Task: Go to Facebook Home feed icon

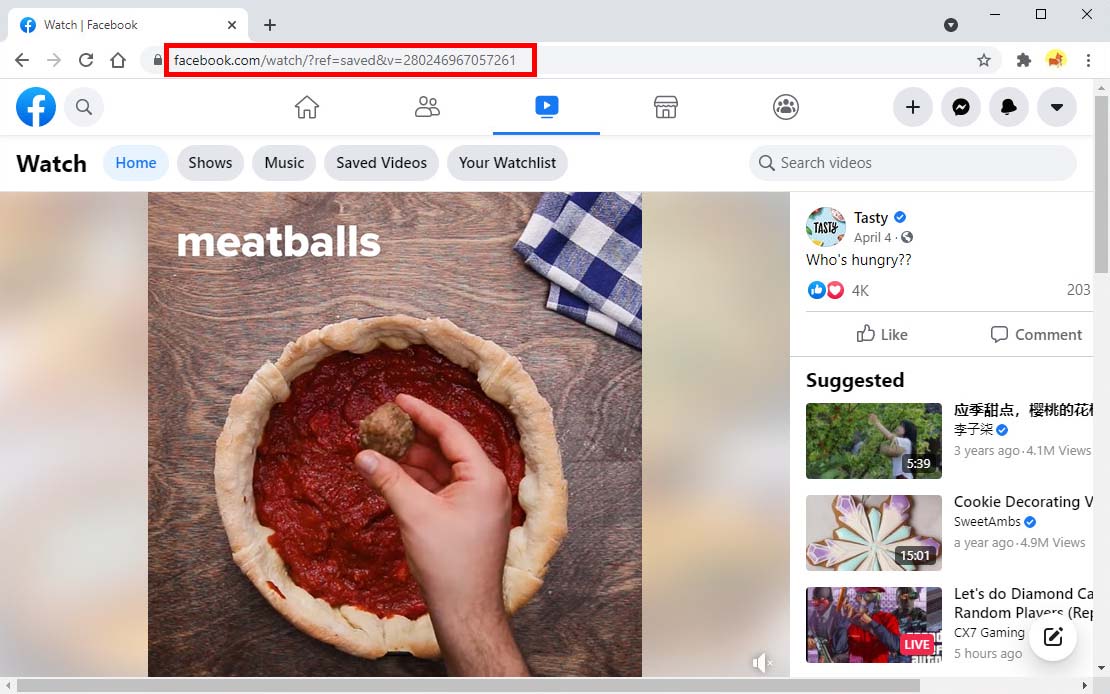Action: click(x=307, y=107)
